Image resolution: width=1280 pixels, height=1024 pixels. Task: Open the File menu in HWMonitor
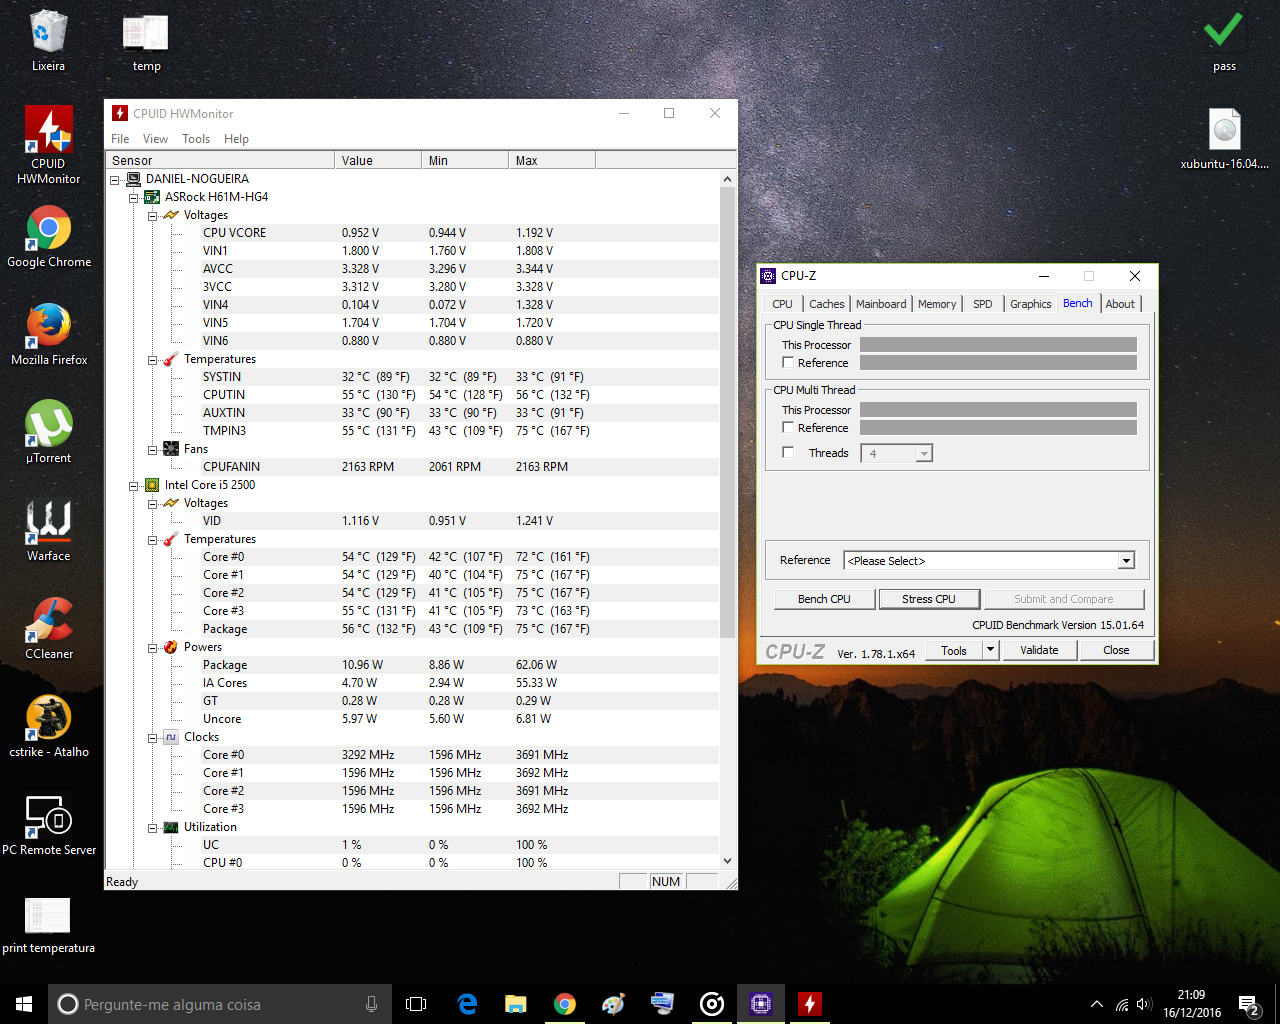120,139
